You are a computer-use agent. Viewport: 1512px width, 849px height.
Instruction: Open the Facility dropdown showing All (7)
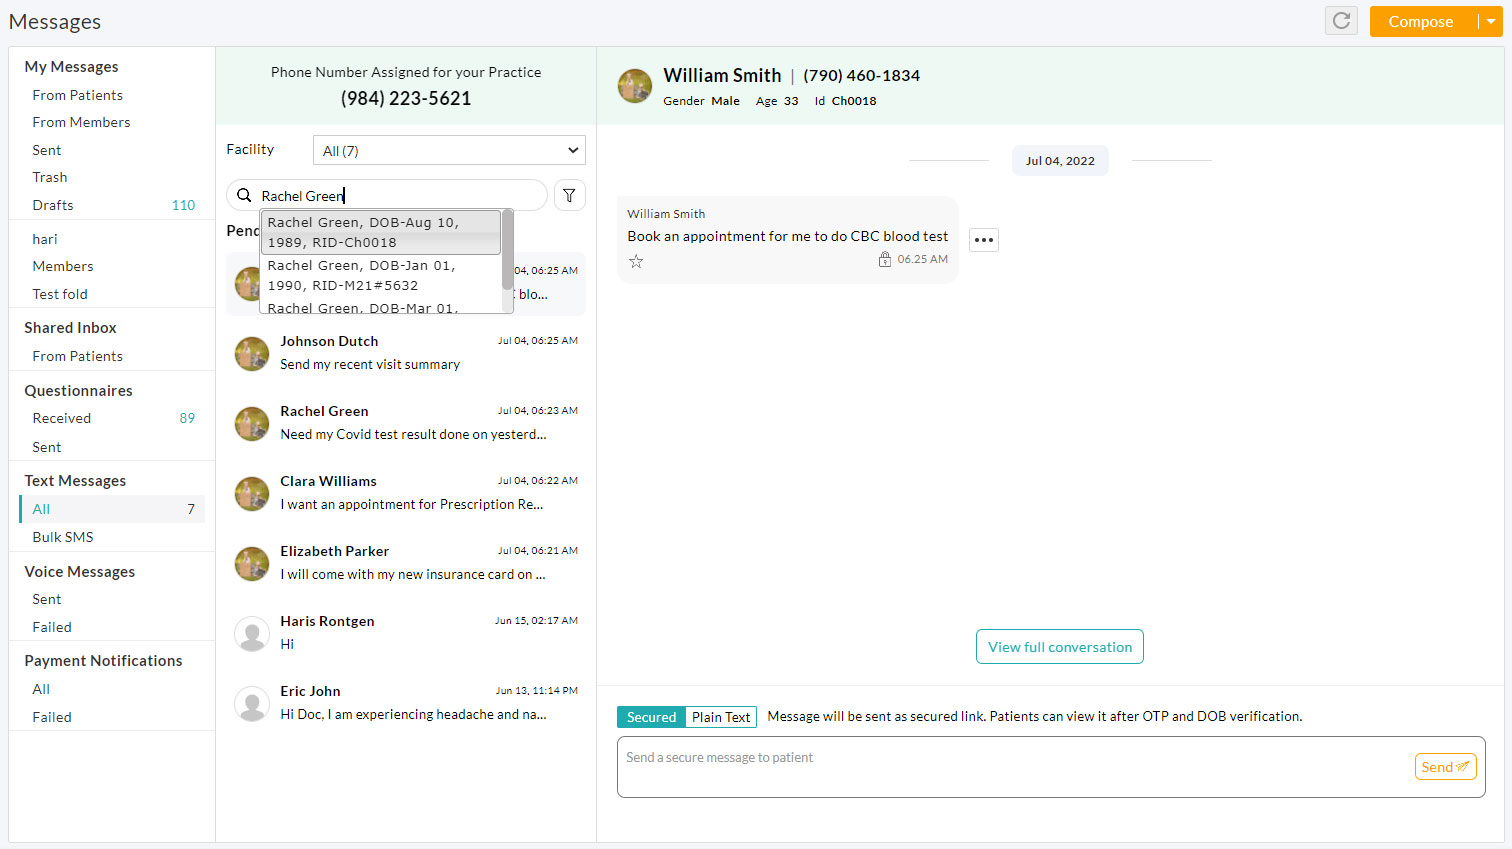coord(448,149)
